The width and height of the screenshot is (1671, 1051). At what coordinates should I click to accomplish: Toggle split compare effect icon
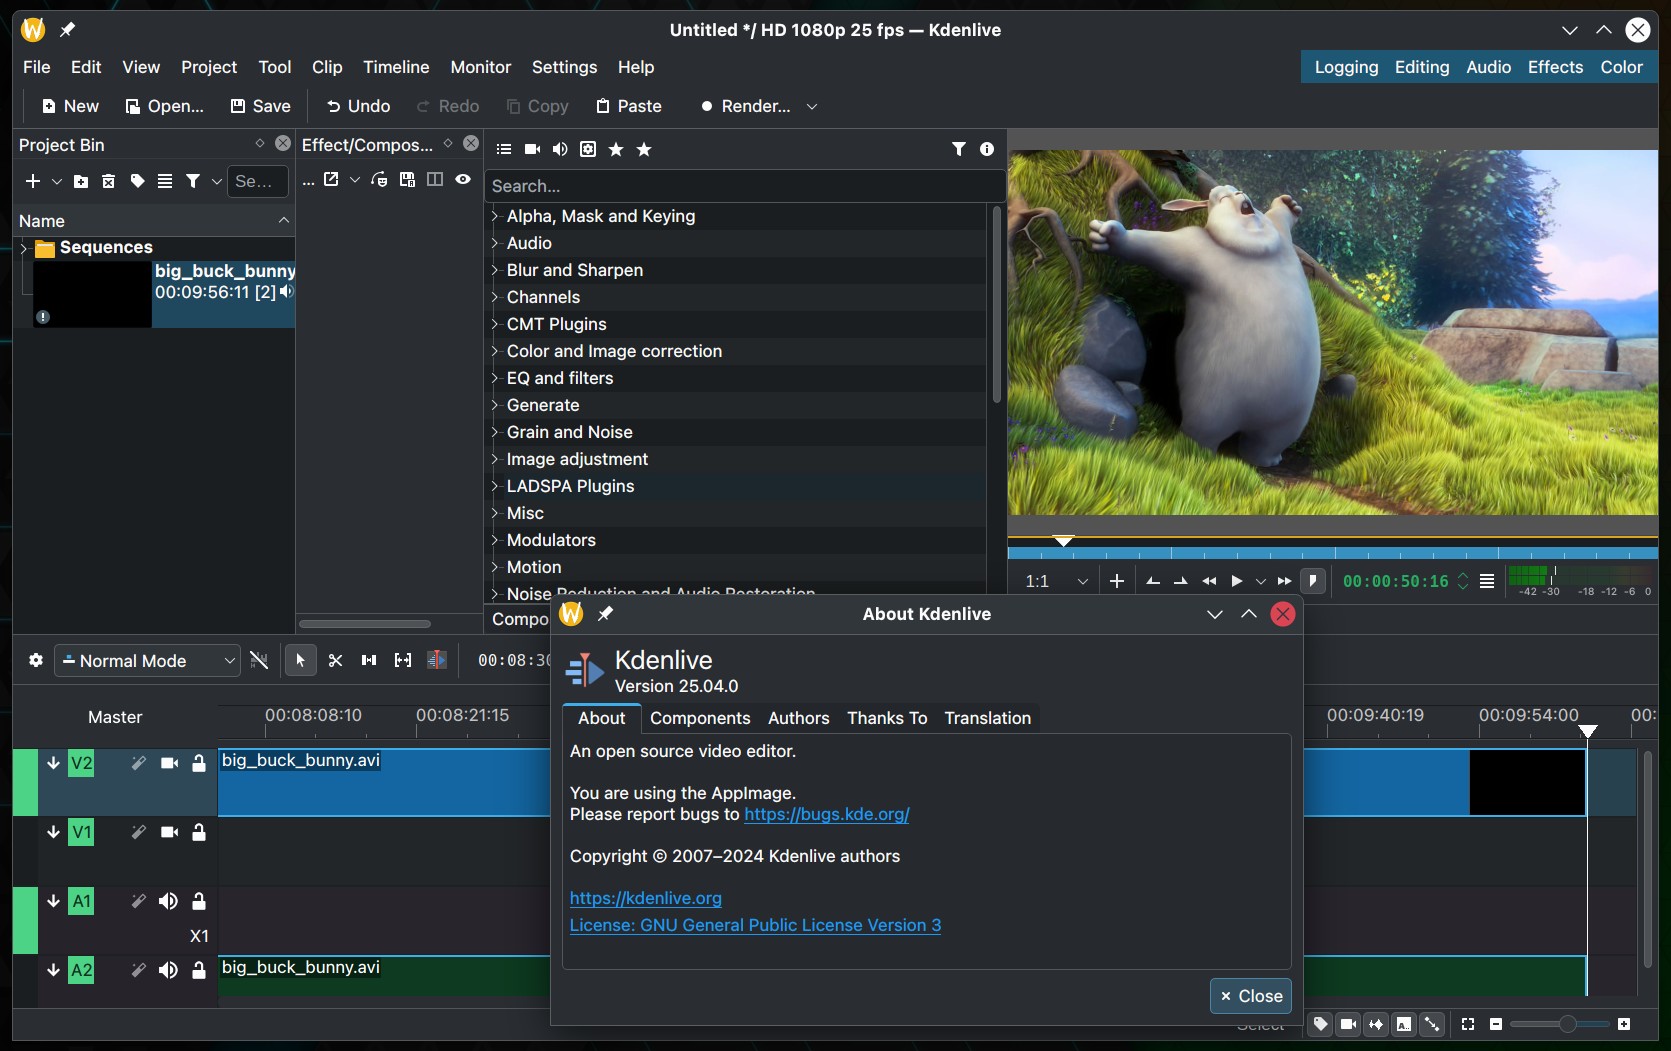click(435, 179)
